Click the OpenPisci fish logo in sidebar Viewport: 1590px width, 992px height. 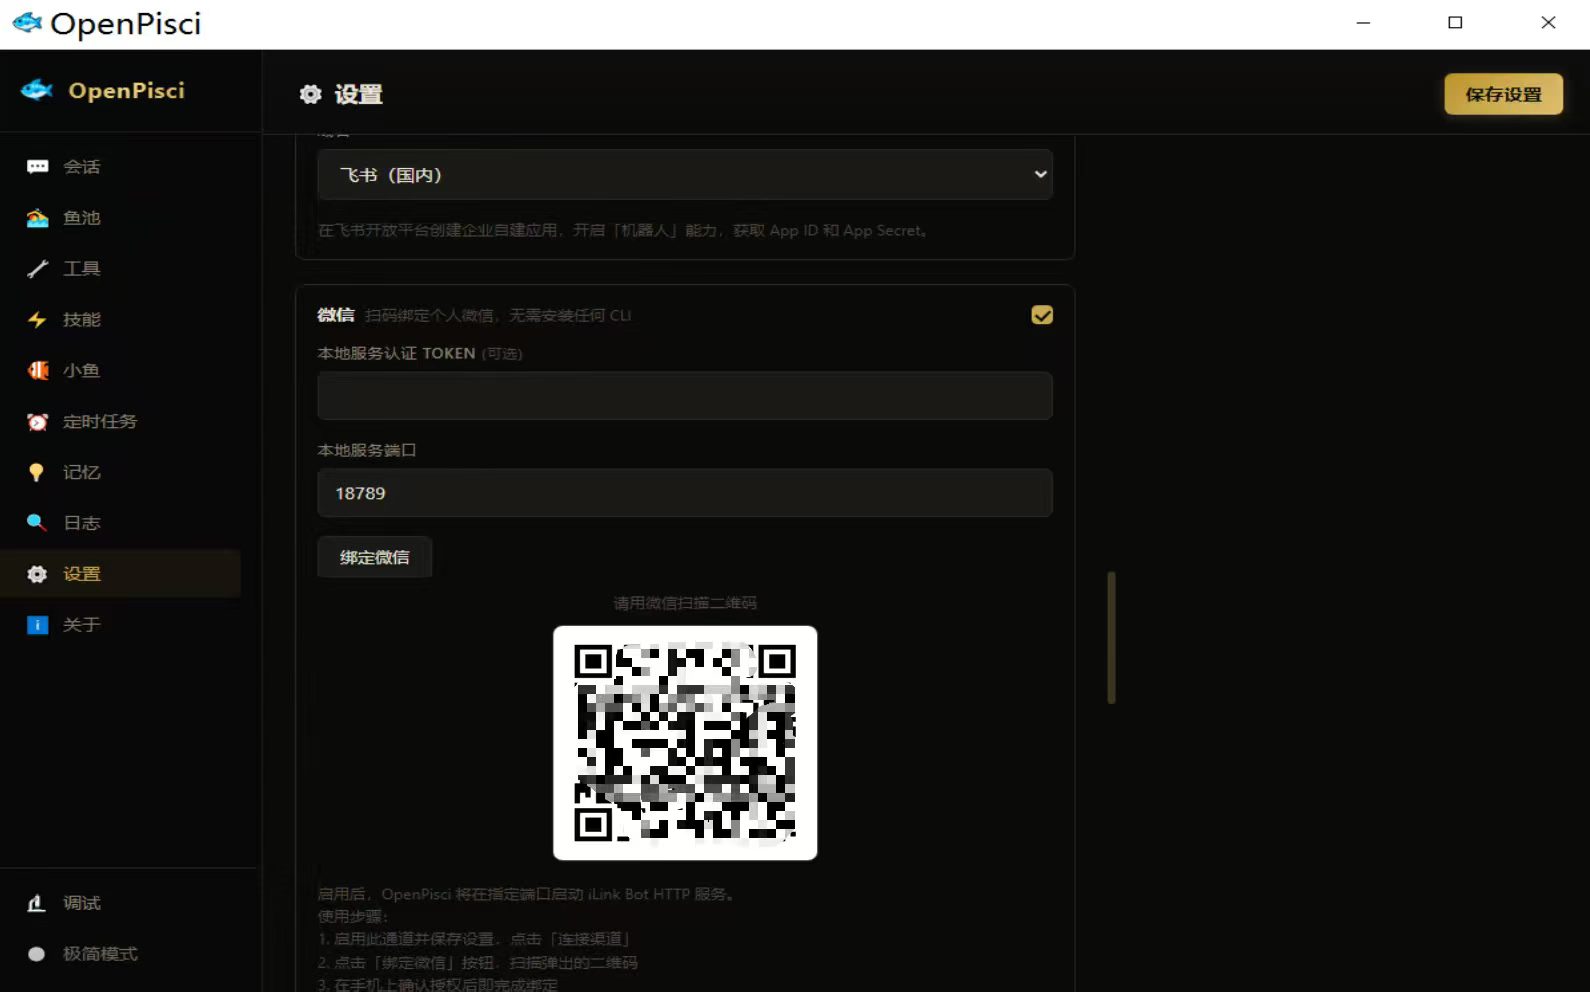click(x=37, y=91)
